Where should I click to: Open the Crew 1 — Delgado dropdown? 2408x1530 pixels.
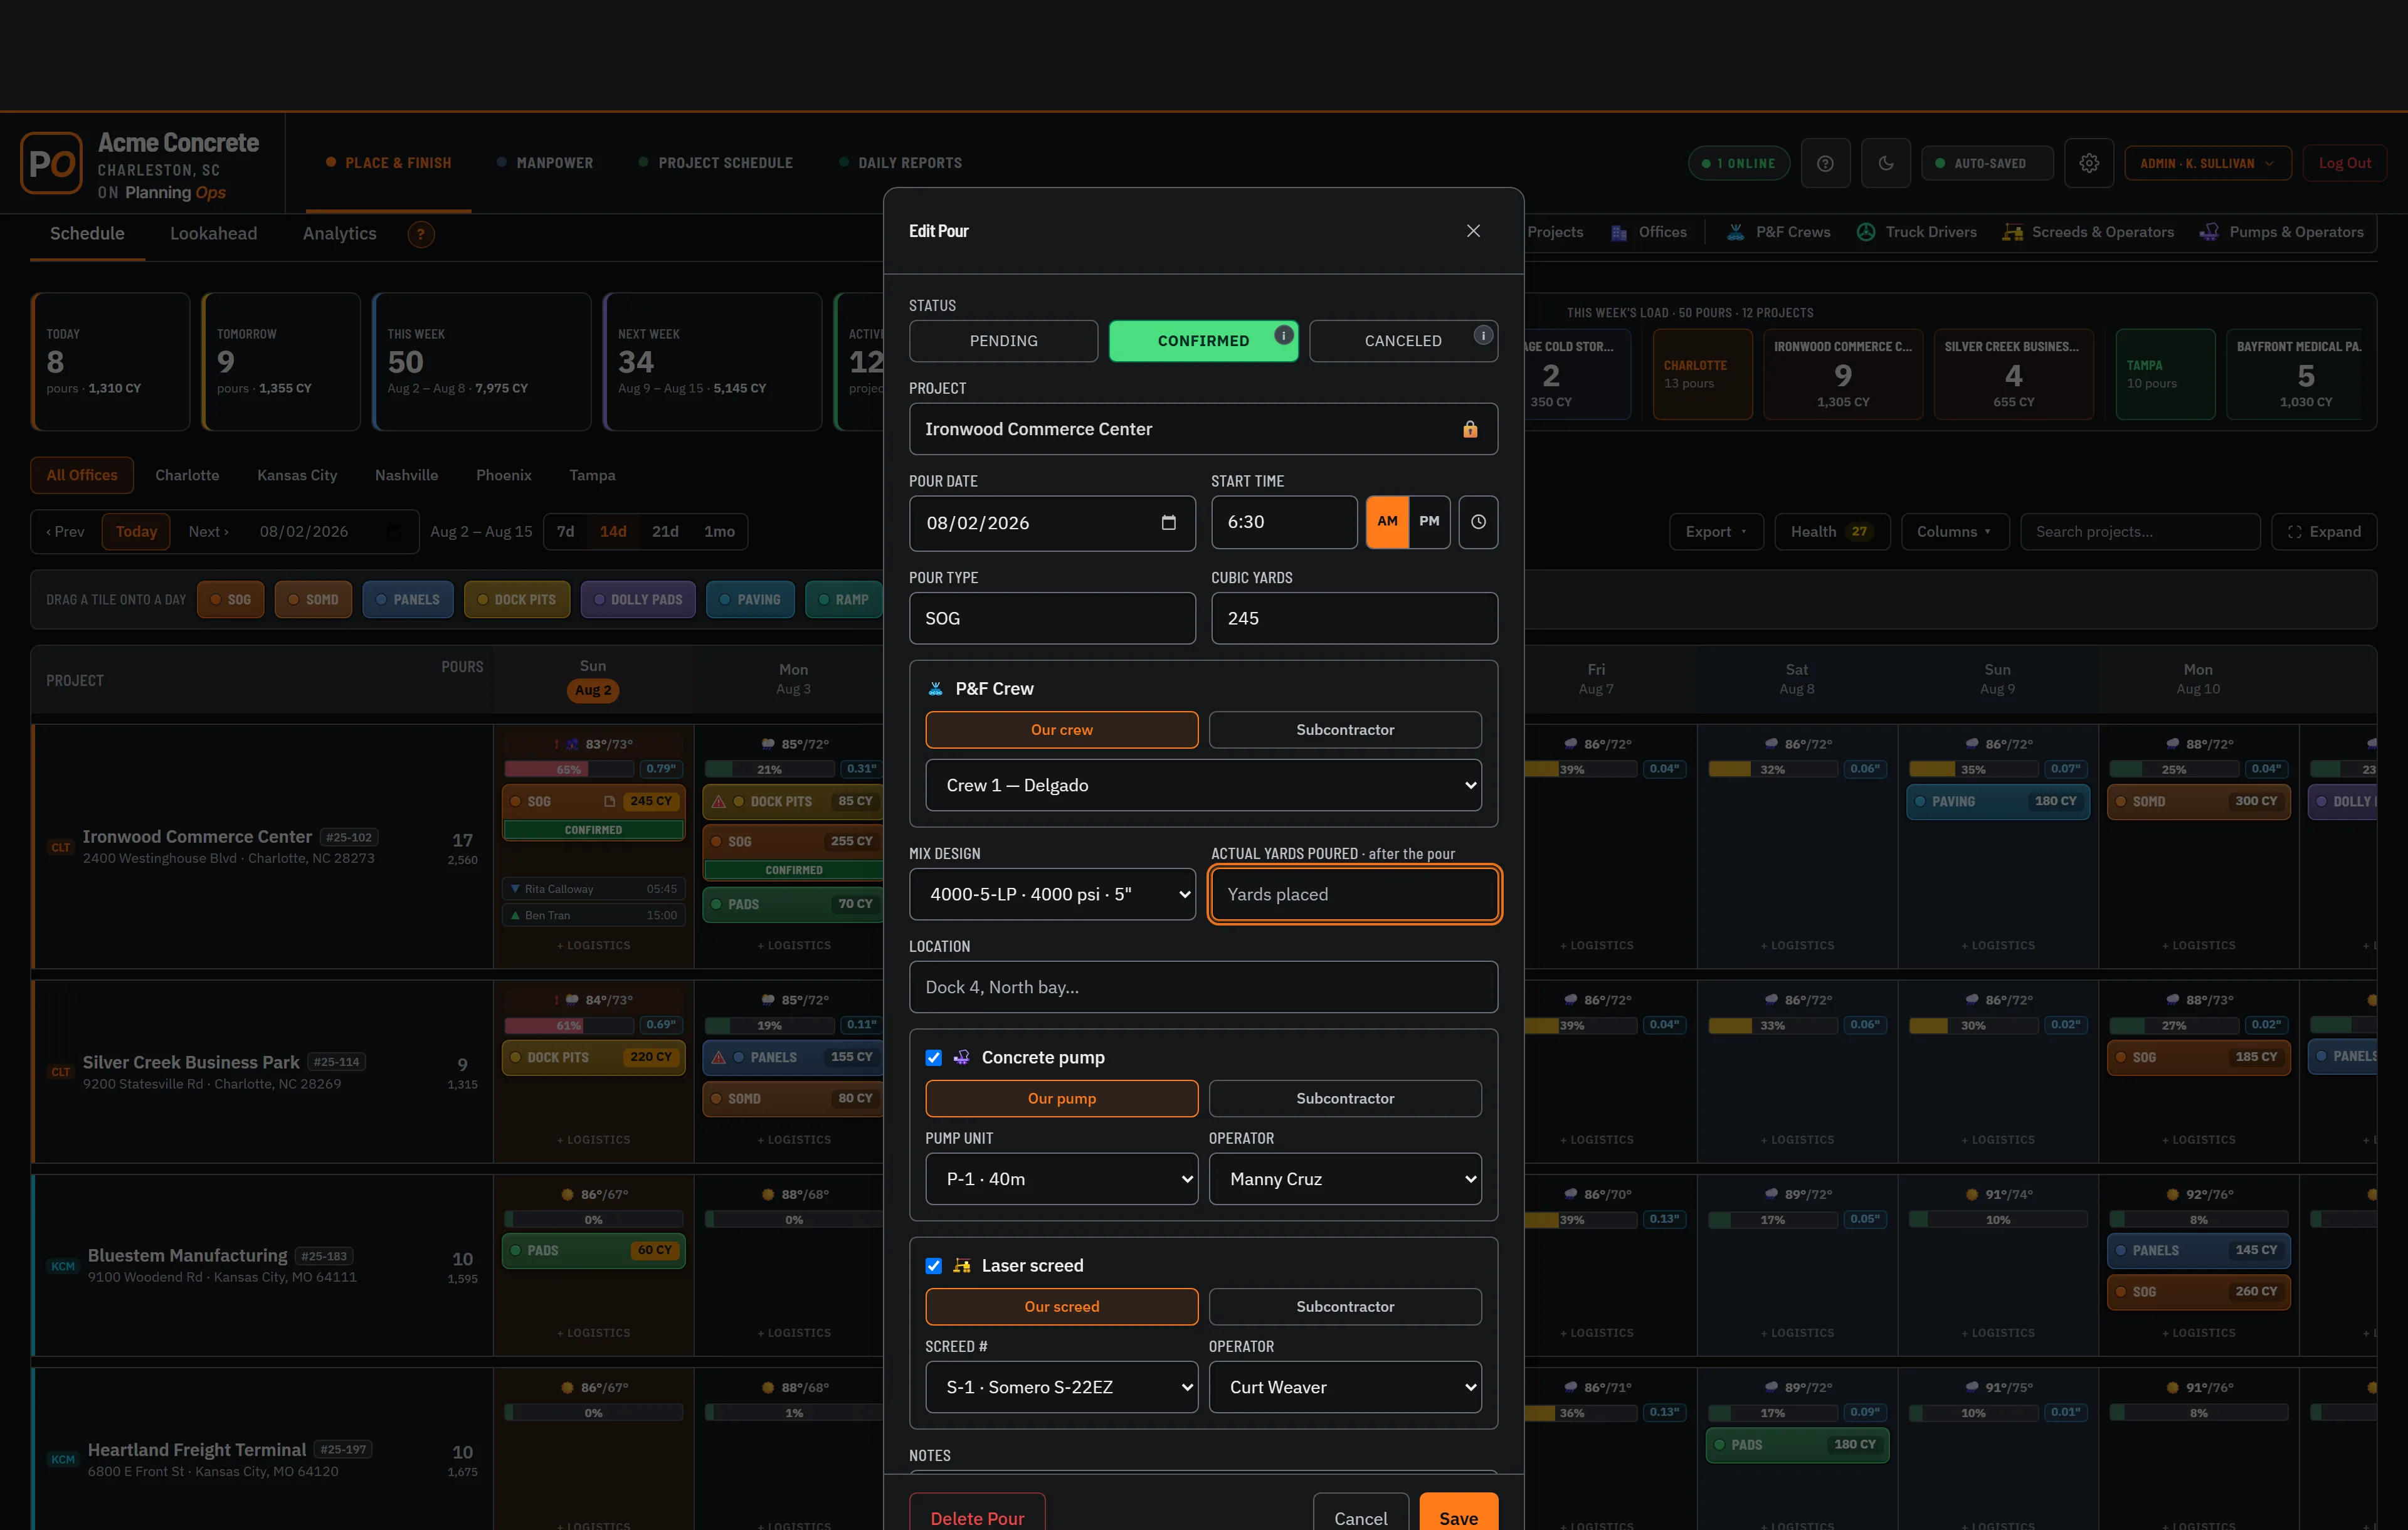pyautogui.click(x=1203, y=786)
